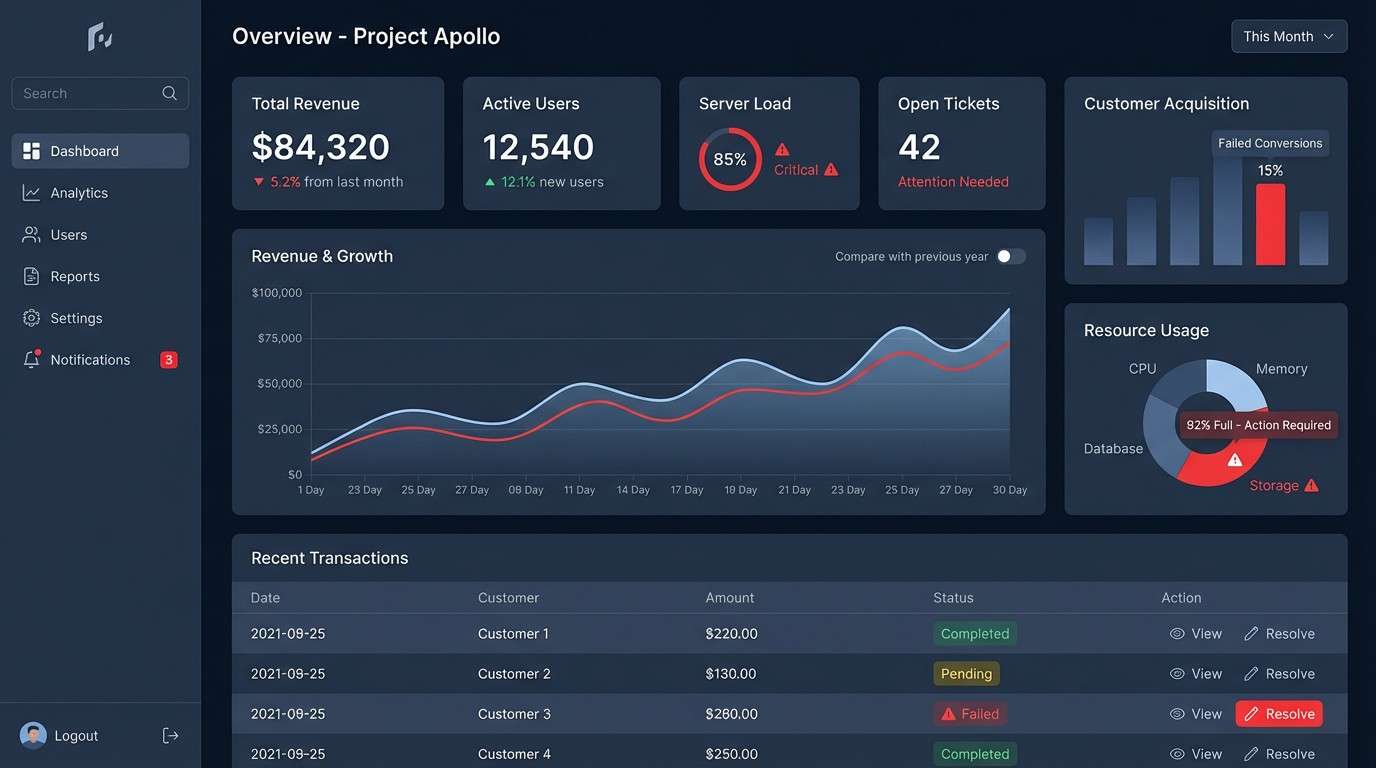Open the 92% Full Action Required callout
Image resolution: width=1376 pixels, height=768 pixels.
coord(1258,424)
